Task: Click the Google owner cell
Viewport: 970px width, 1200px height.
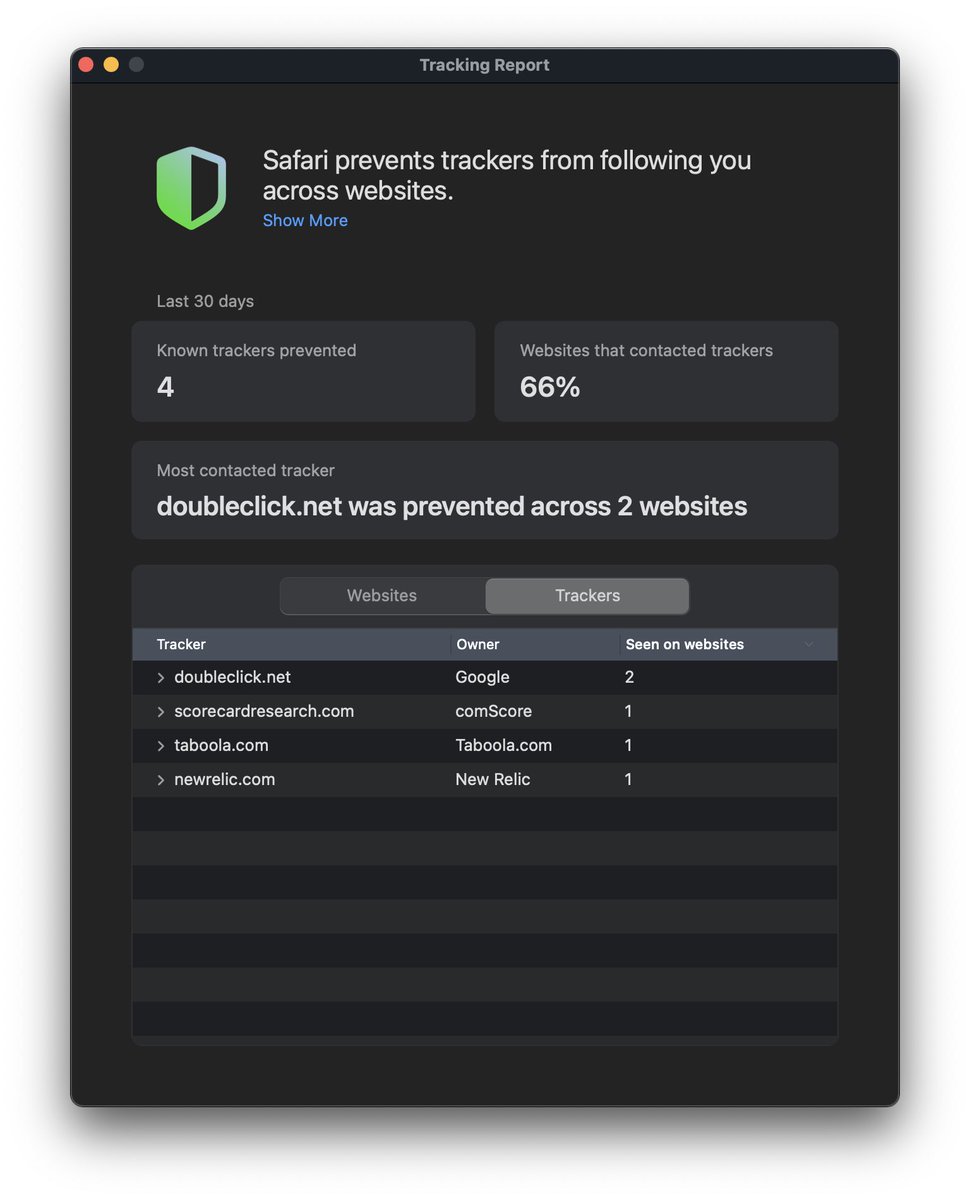Action: [x=482, y=678]
